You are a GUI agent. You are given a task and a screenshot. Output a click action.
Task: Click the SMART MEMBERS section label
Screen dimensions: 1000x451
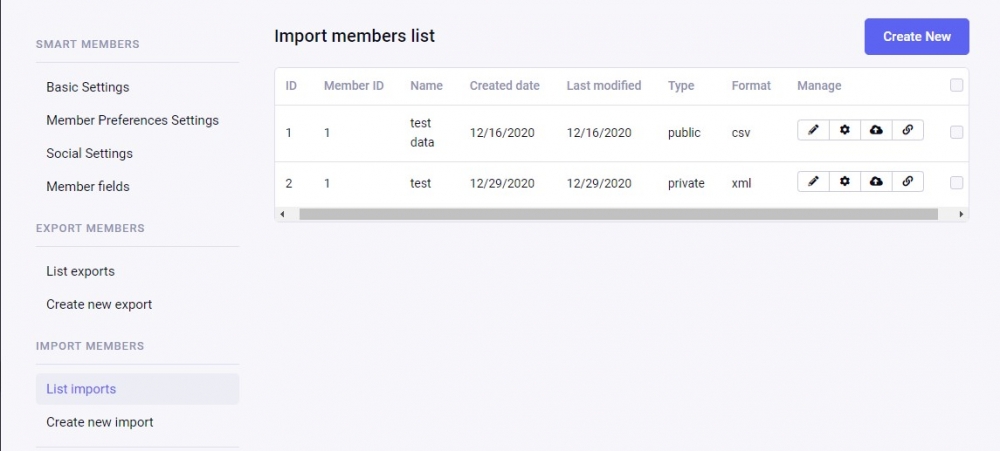point(87,44)
